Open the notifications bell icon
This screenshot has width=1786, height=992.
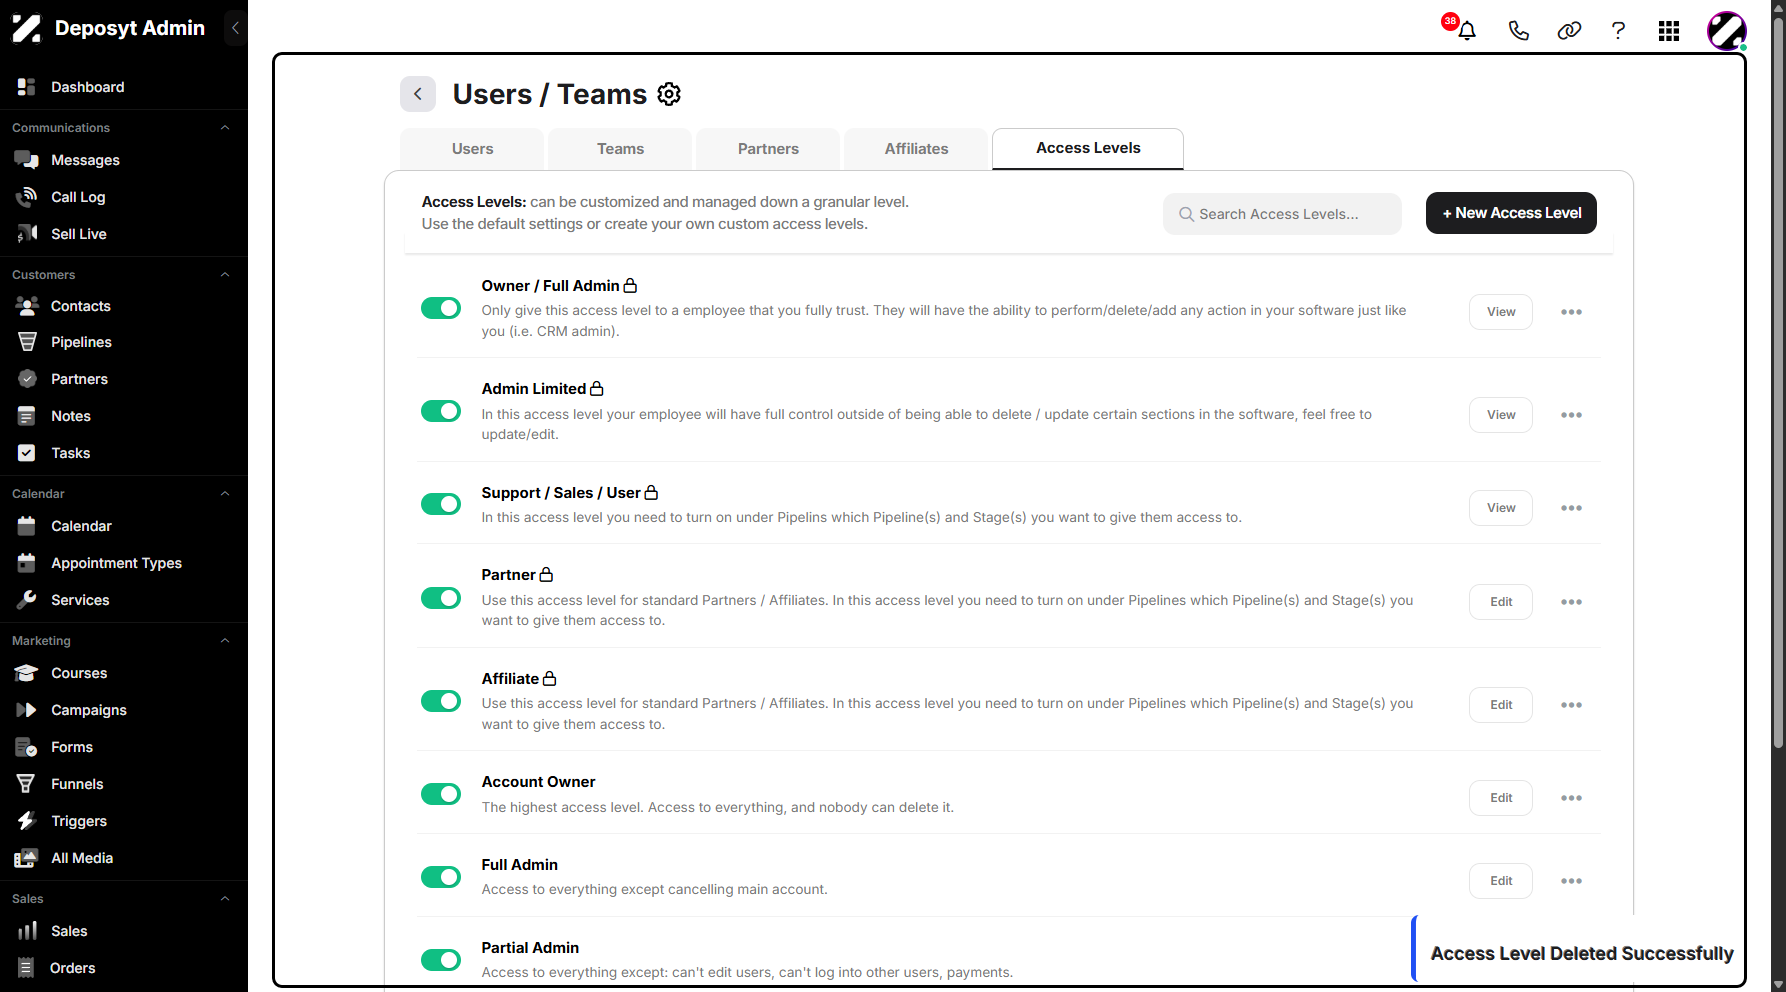1466,30
